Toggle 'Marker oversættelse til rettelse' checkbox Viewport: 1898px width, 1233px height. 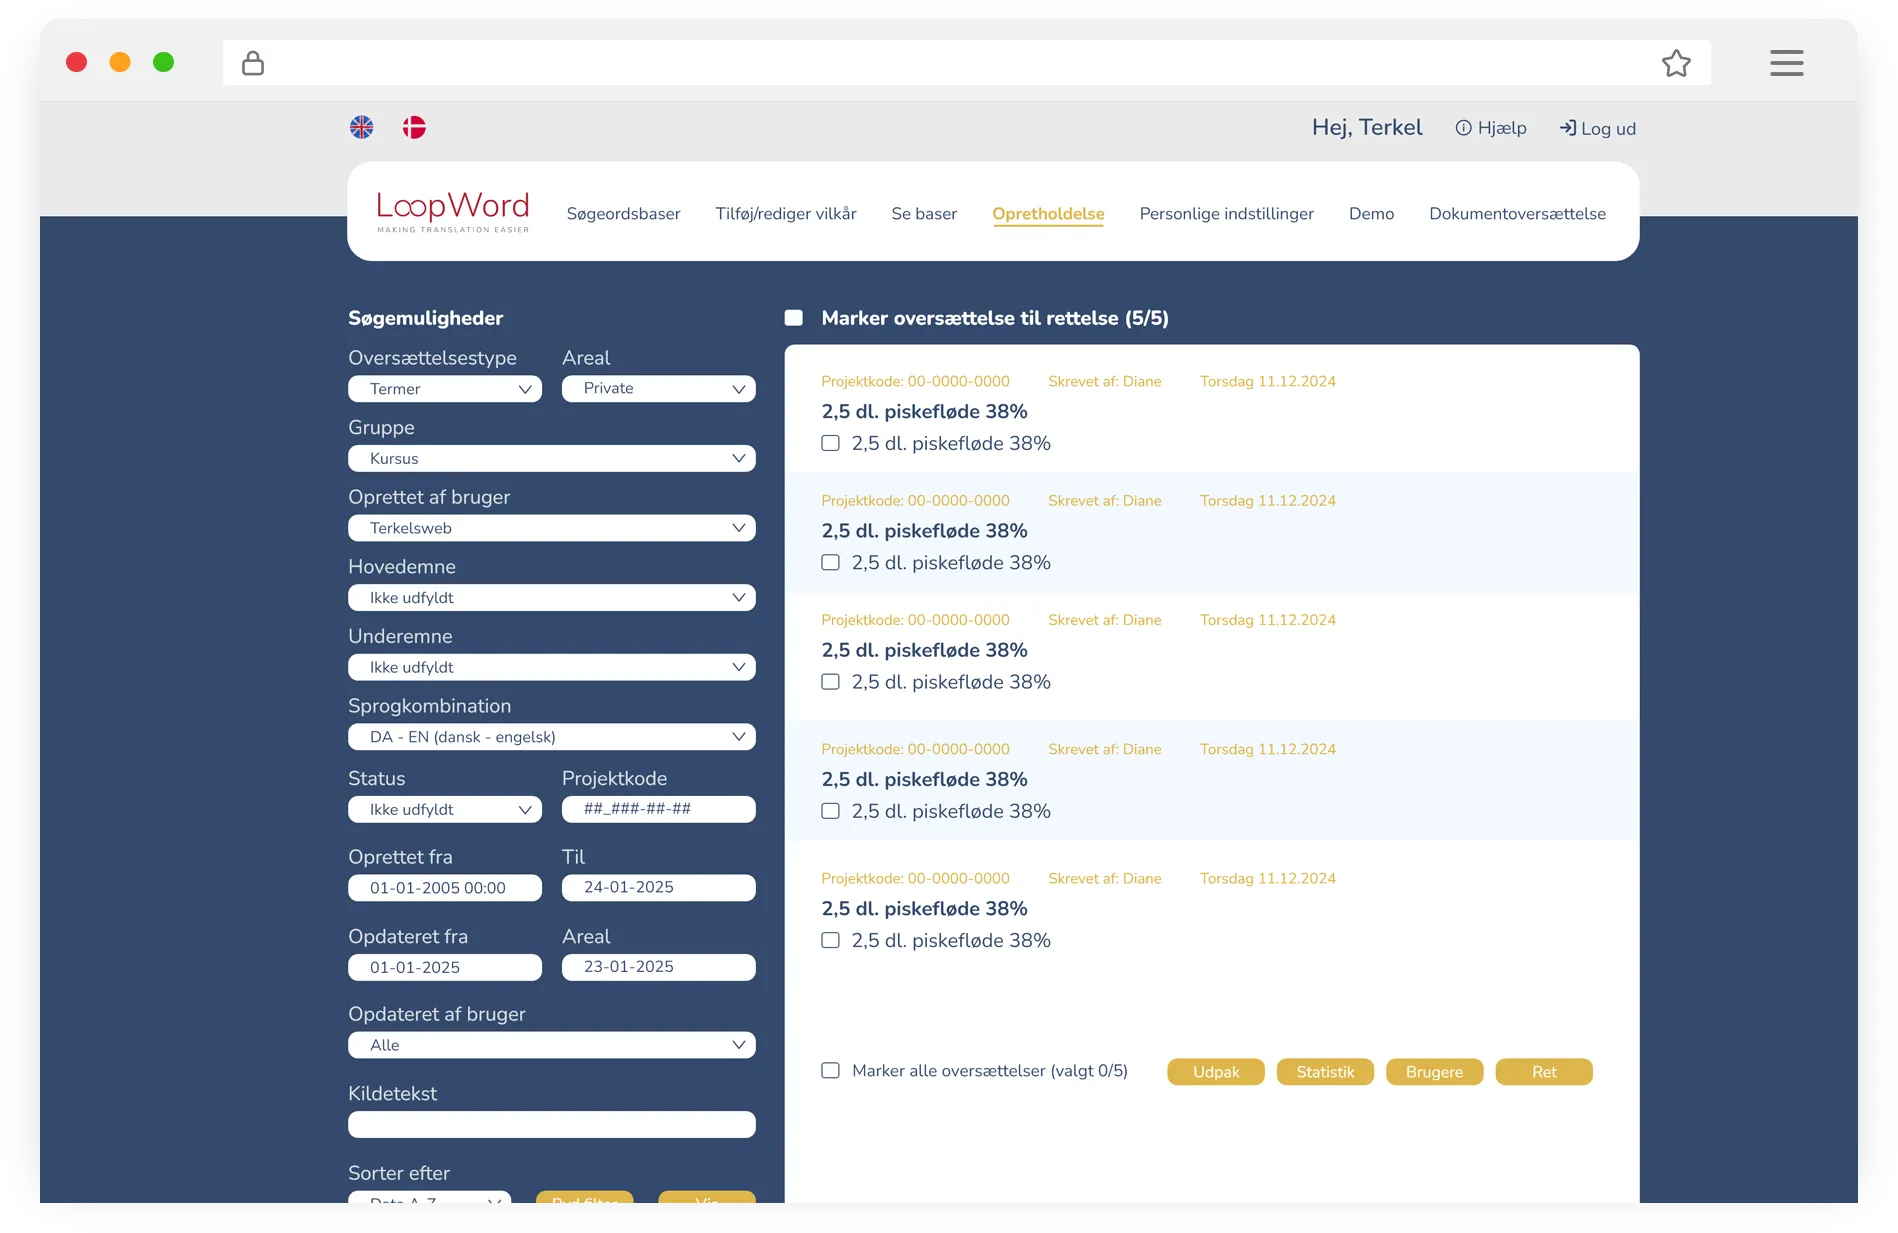794,318
